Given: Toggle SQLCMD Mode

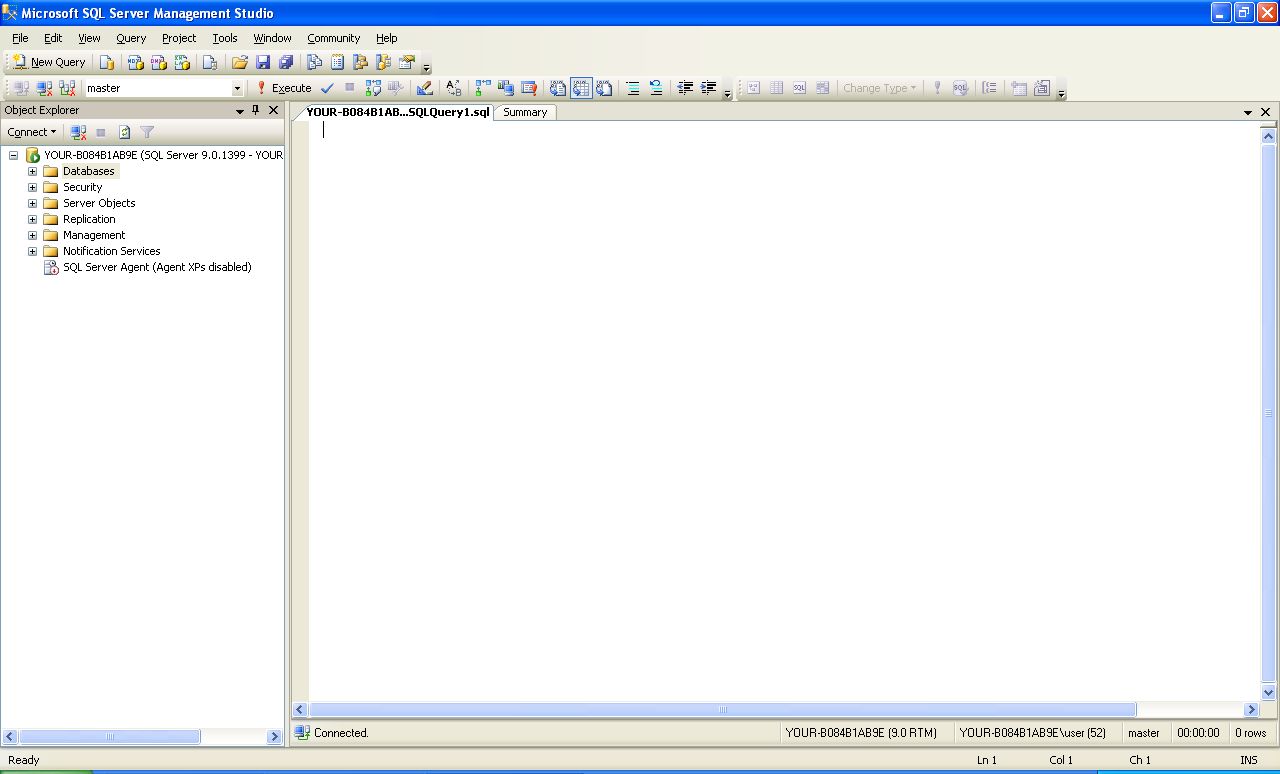Looking at the screenshot, I should (x=529, y=88).
